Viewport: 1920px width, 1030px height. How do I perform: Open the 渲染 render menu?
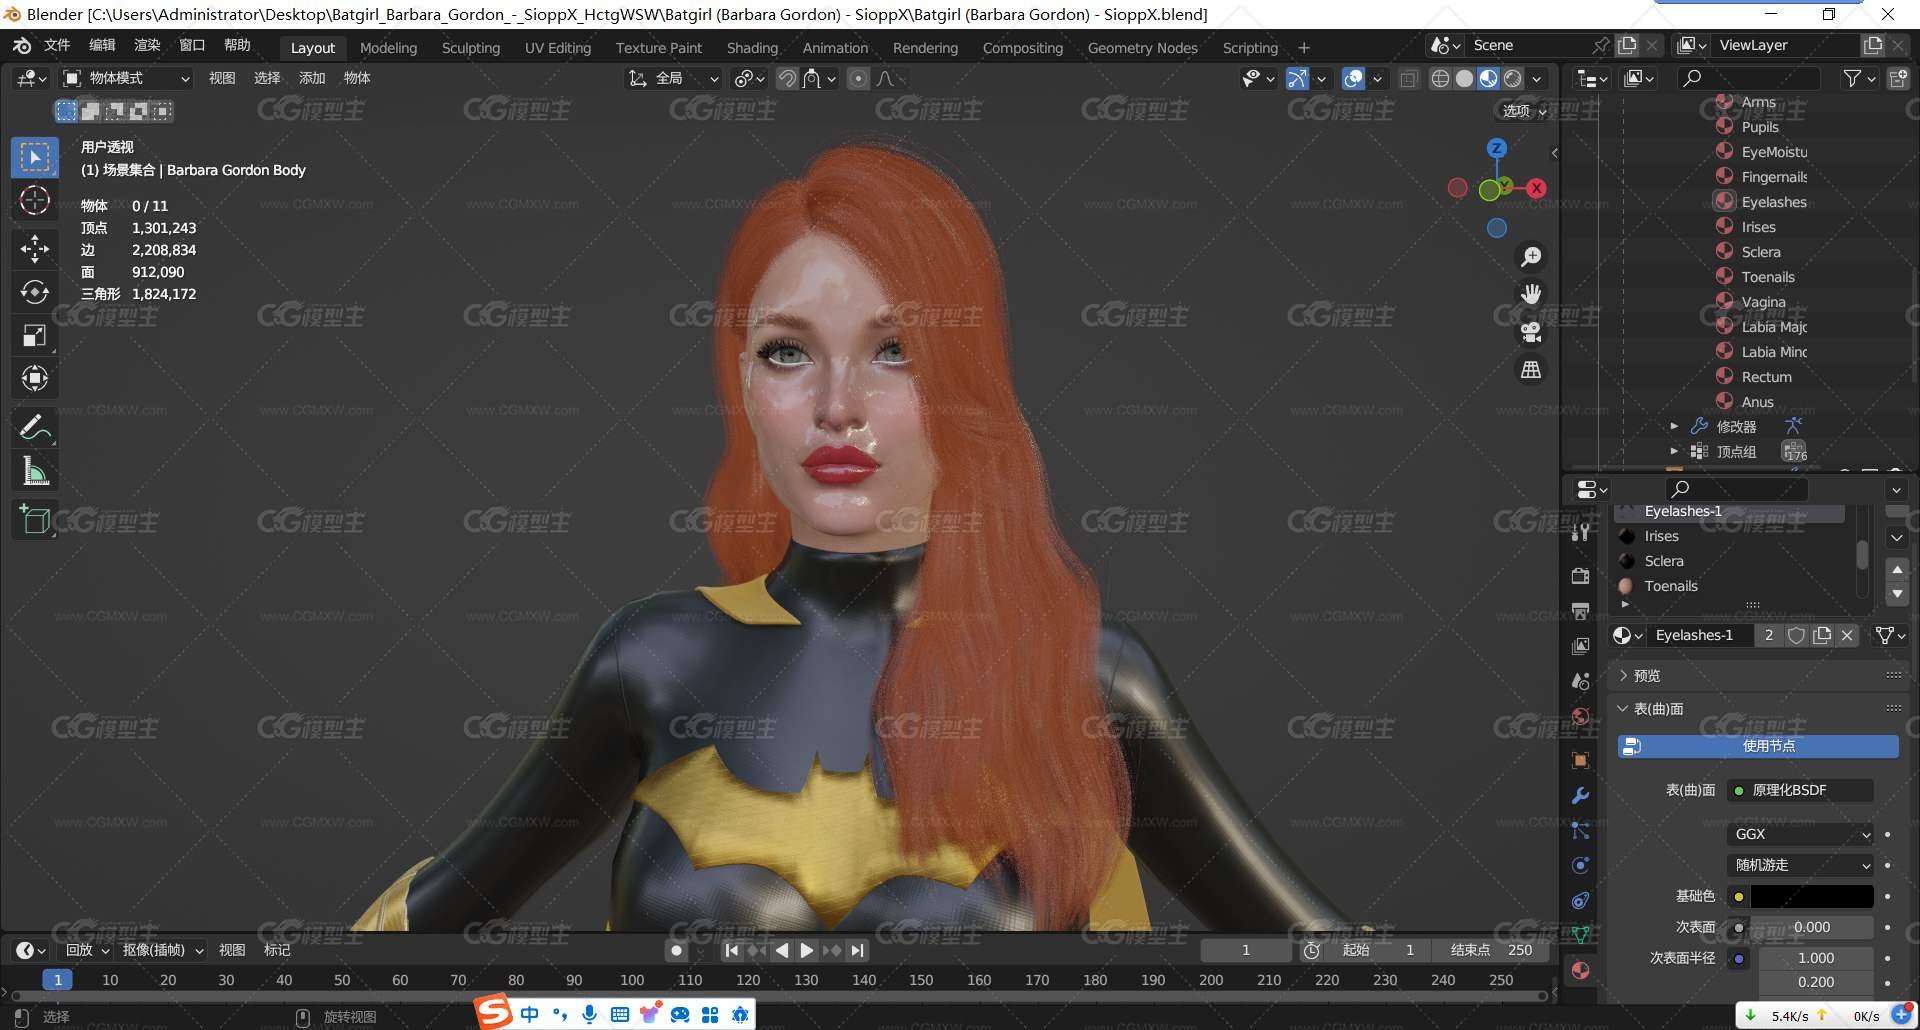pyautogui.click(x=147, y=45)
